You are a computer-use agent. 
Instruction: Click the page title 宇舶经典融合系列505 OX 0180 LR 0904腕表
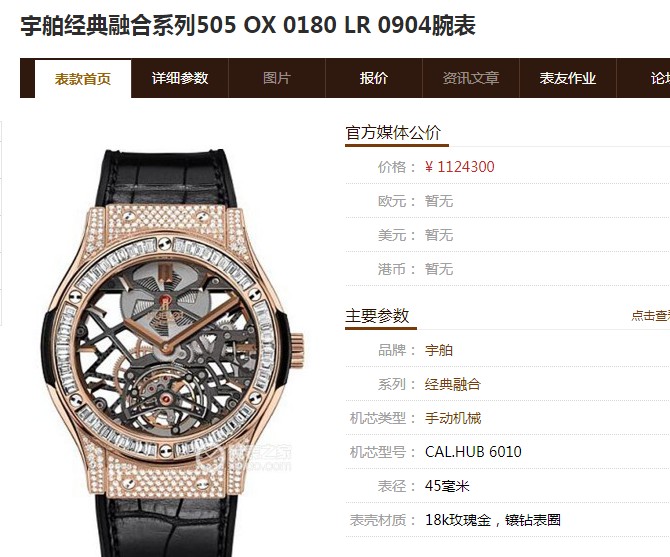[x=248, y=25]
